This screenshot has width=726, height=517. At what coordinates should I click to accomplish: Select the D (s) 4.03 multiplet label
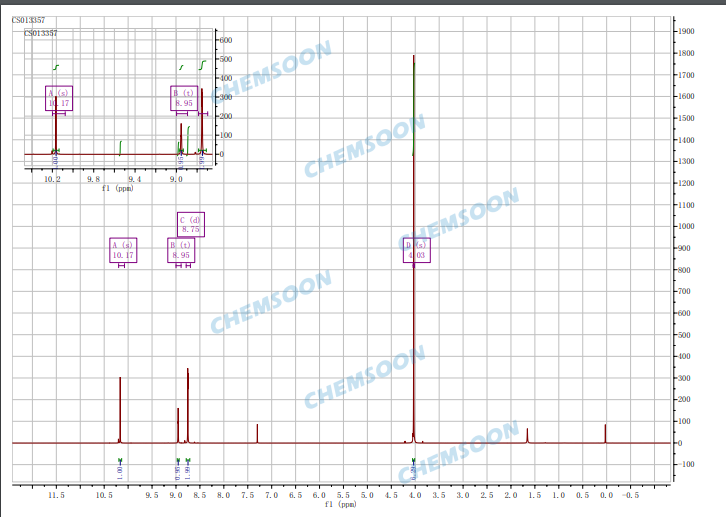tap(416, 250)
